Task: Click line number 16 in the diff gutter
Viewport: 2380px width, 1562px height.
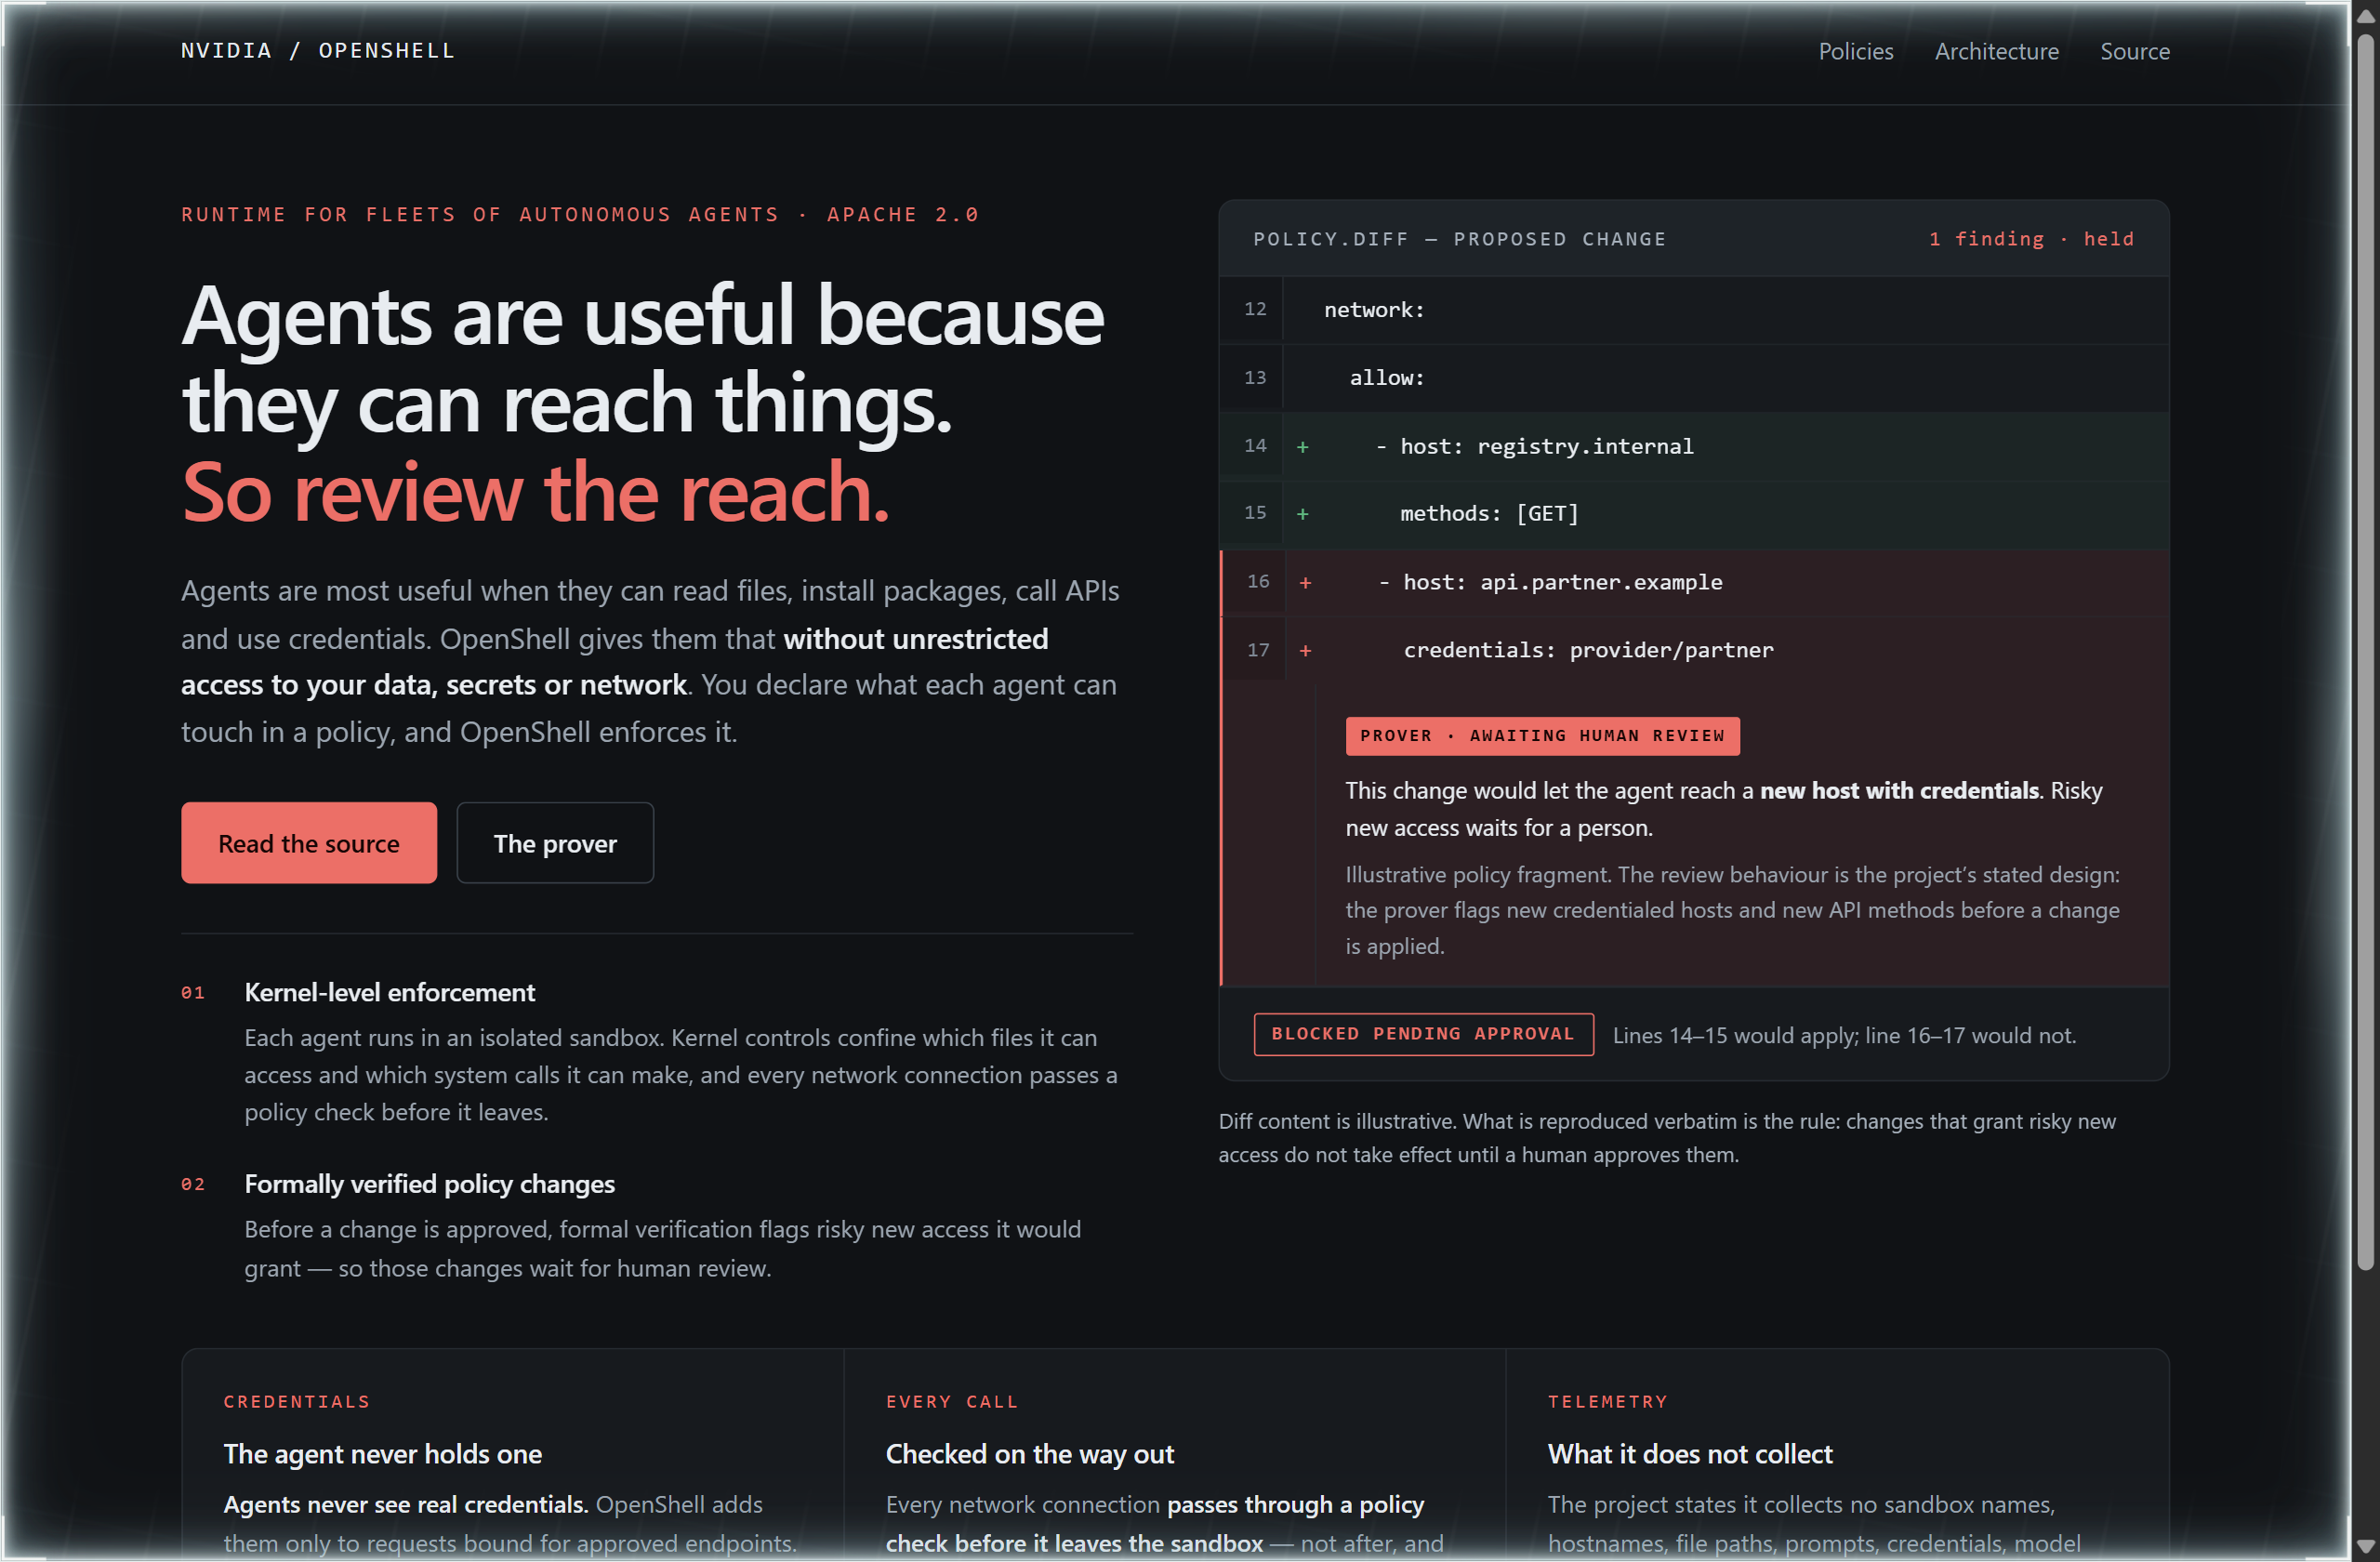Action: (x=1258, y=581)
